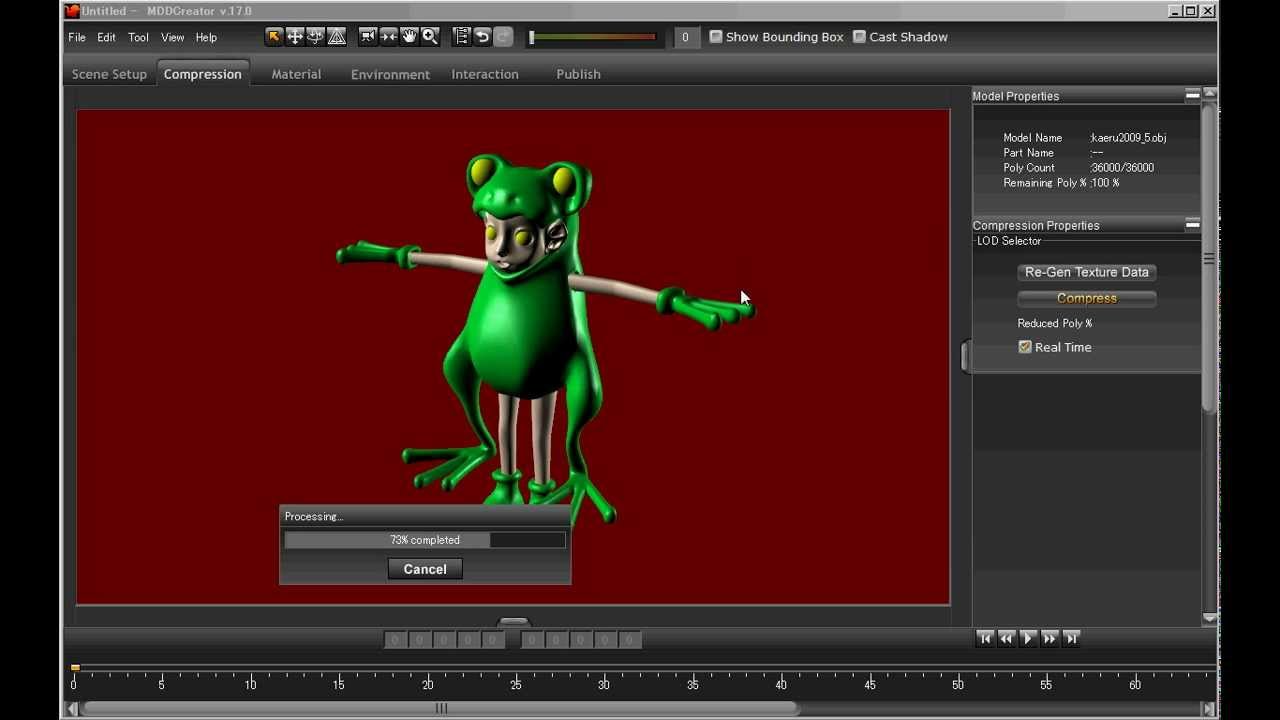Click the model name kaeru2009_5.obj

pos(1129,138)
